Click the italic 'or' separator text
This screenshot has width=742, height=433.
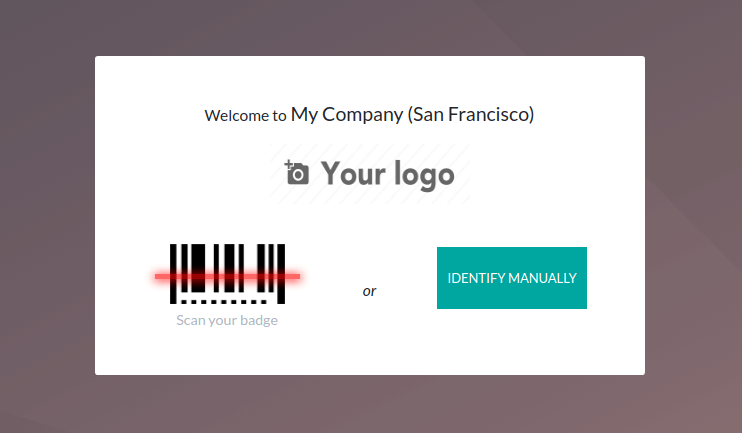[x=369, y=291]
